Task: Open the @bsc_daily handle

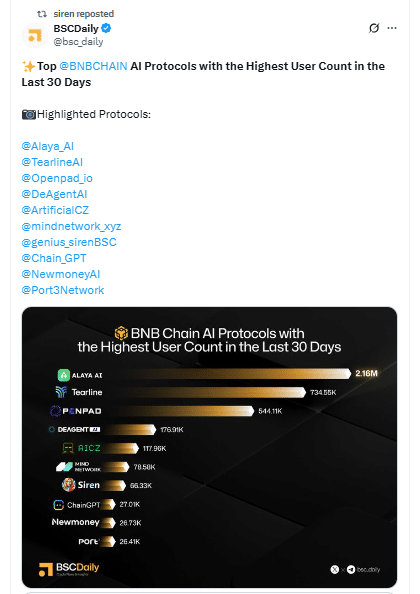Action: 78,41
